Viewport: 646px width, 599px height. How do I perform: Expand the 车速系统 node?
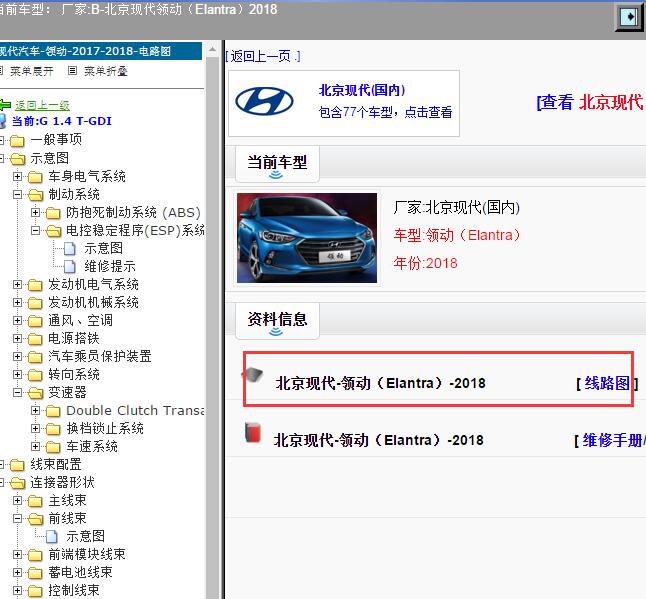tap(35, 447)
